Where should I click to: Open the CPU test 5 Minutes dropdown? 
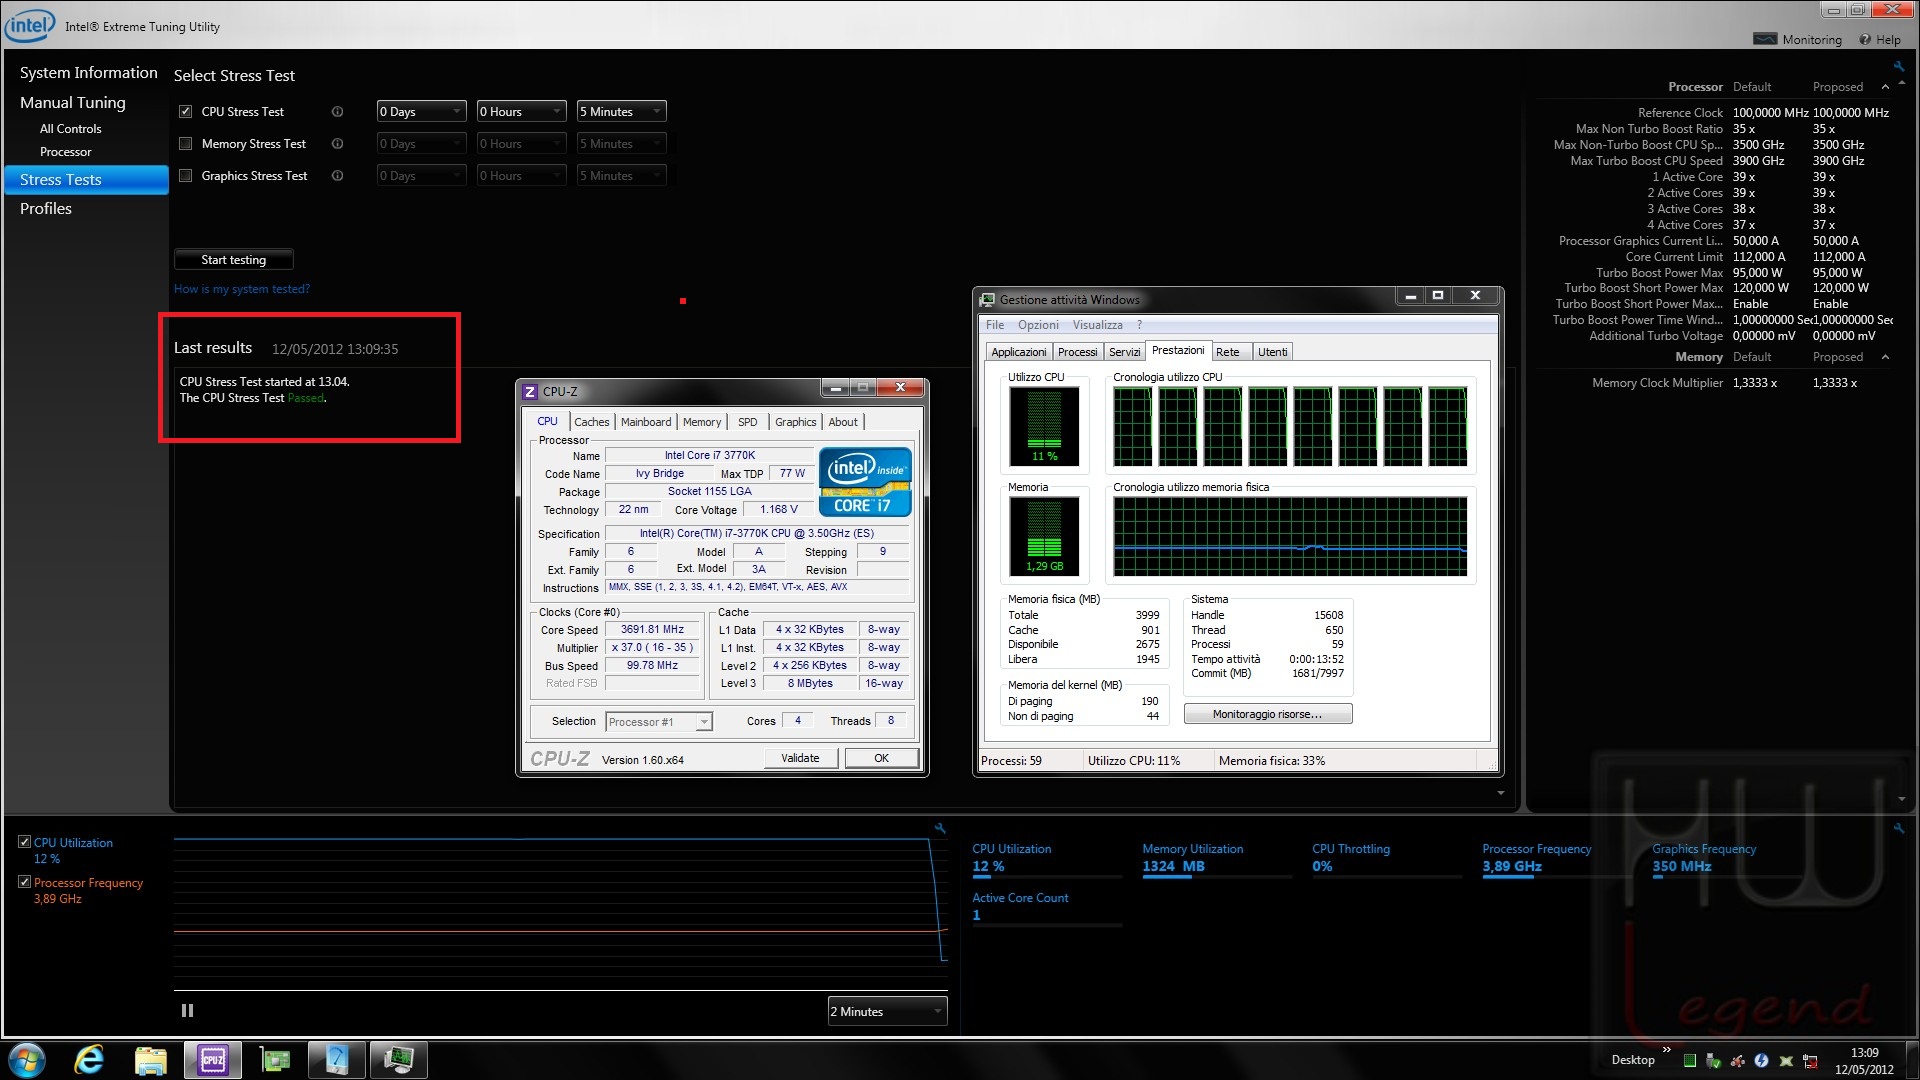click(621, 112)
